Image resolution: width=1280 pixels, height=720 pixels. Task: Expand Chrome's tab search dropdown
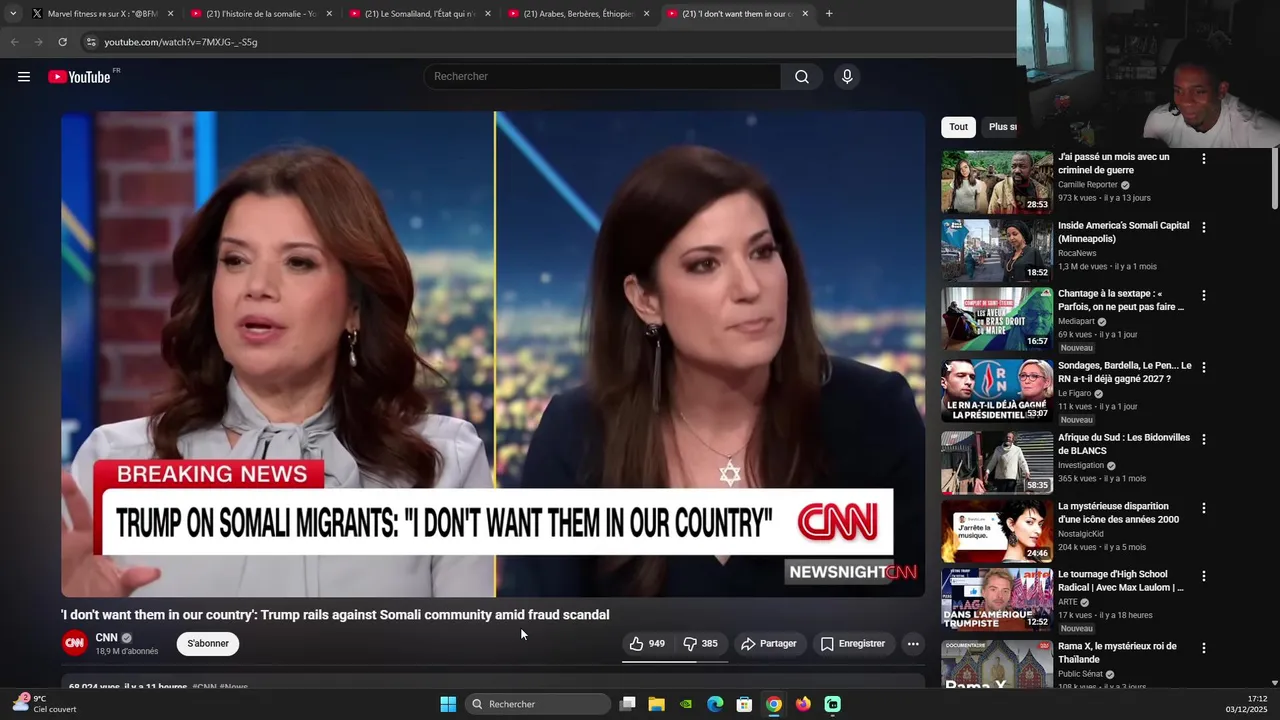13,14
